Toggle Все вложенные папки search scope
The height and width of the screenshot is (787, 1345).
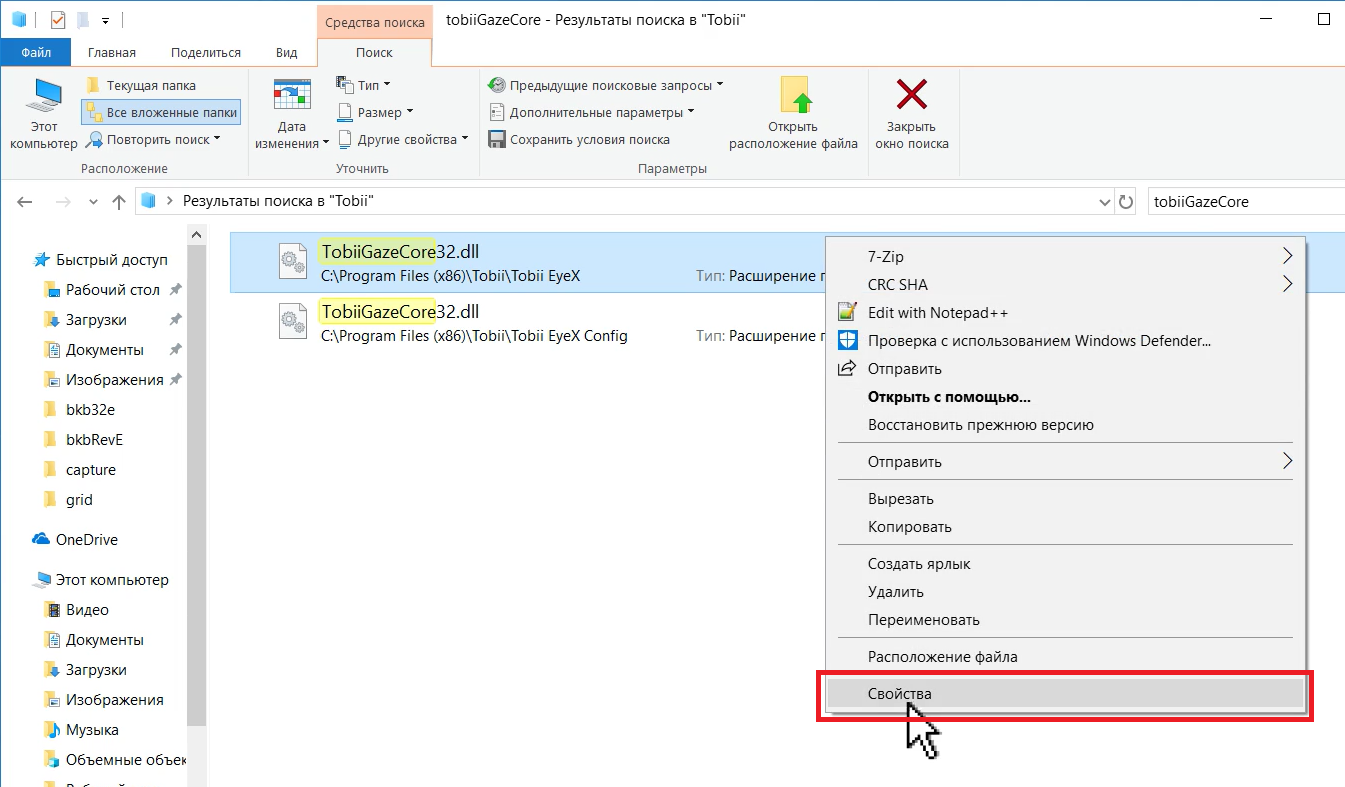161,113
